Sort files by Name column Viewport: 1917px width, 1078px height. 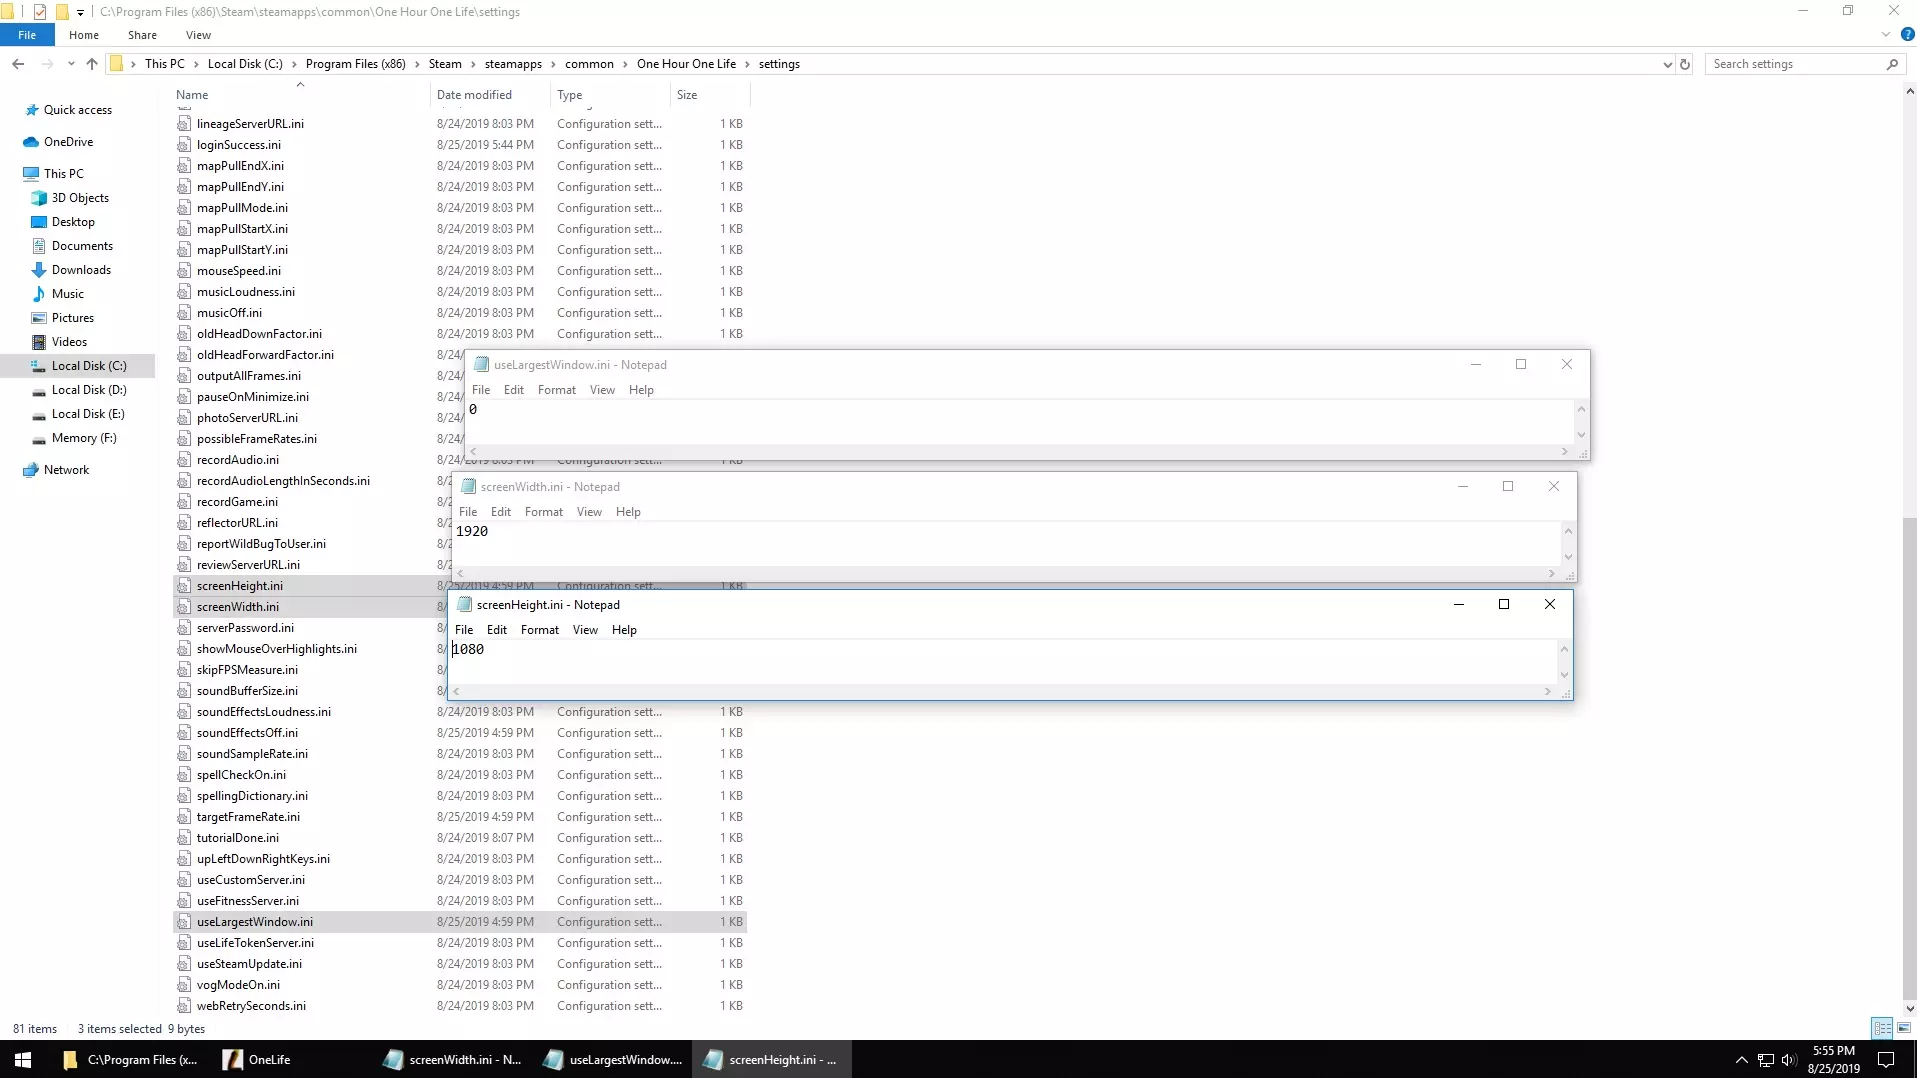300,95
